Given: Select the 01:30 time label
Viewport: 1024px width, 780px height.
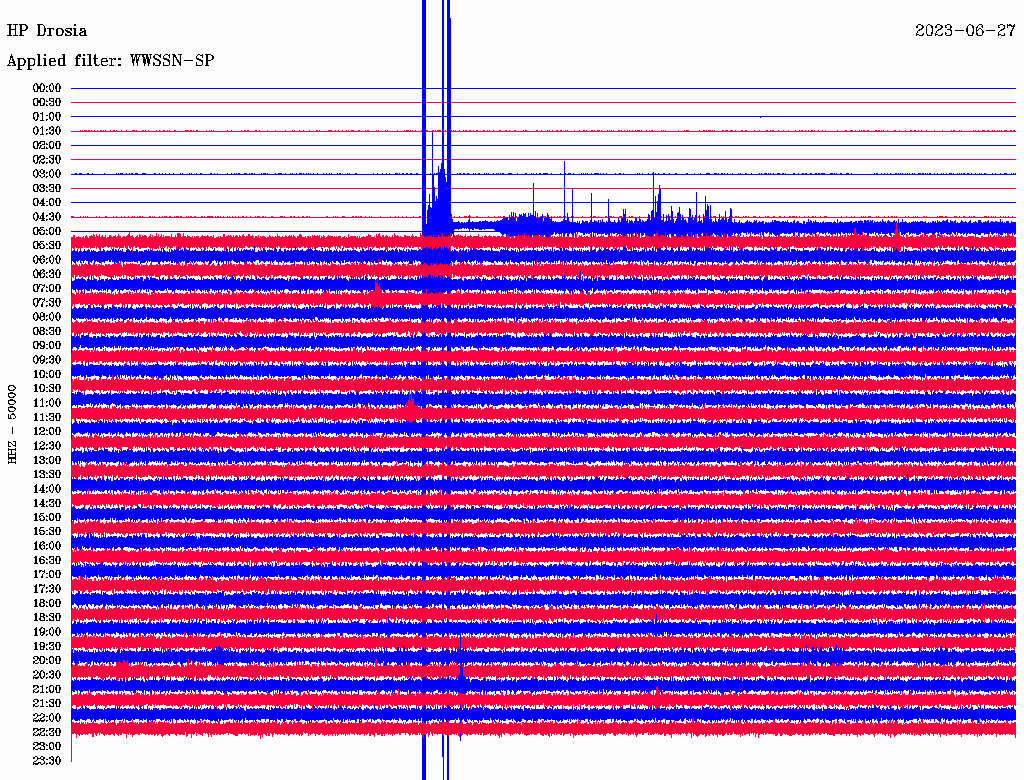Looking at the screenshot, I should [47, 131].
